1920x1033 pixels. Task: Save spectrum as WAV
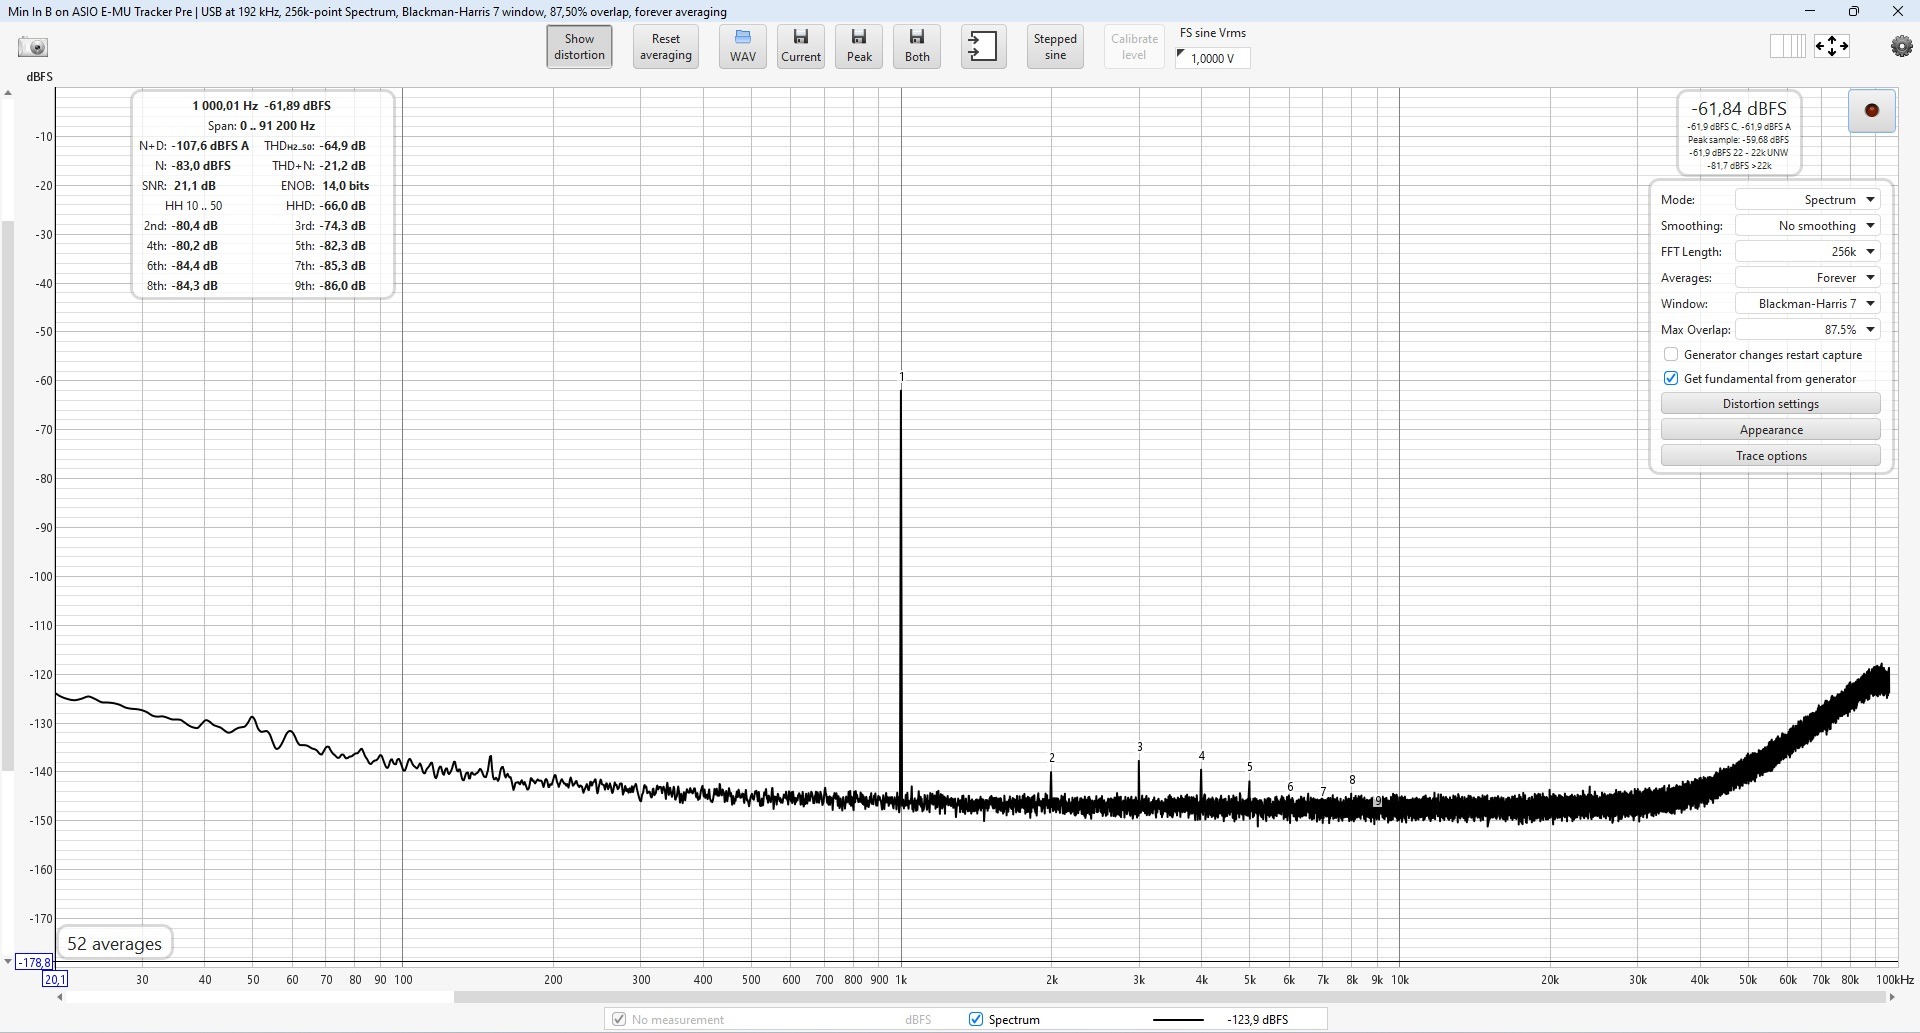point(743,47)
